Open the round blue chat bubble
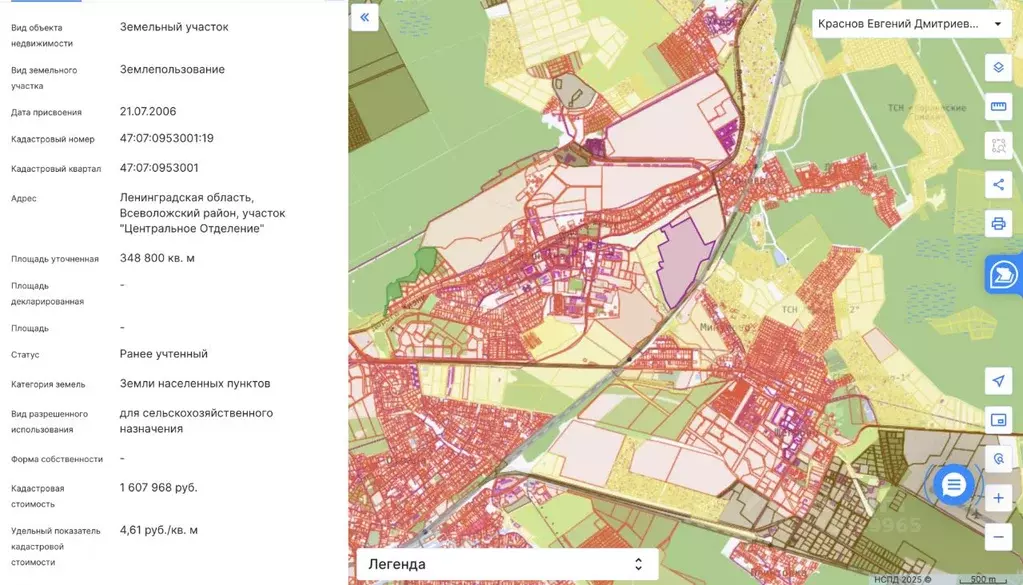Viewport: 1023px width, 585px height. tap(953, 485)
